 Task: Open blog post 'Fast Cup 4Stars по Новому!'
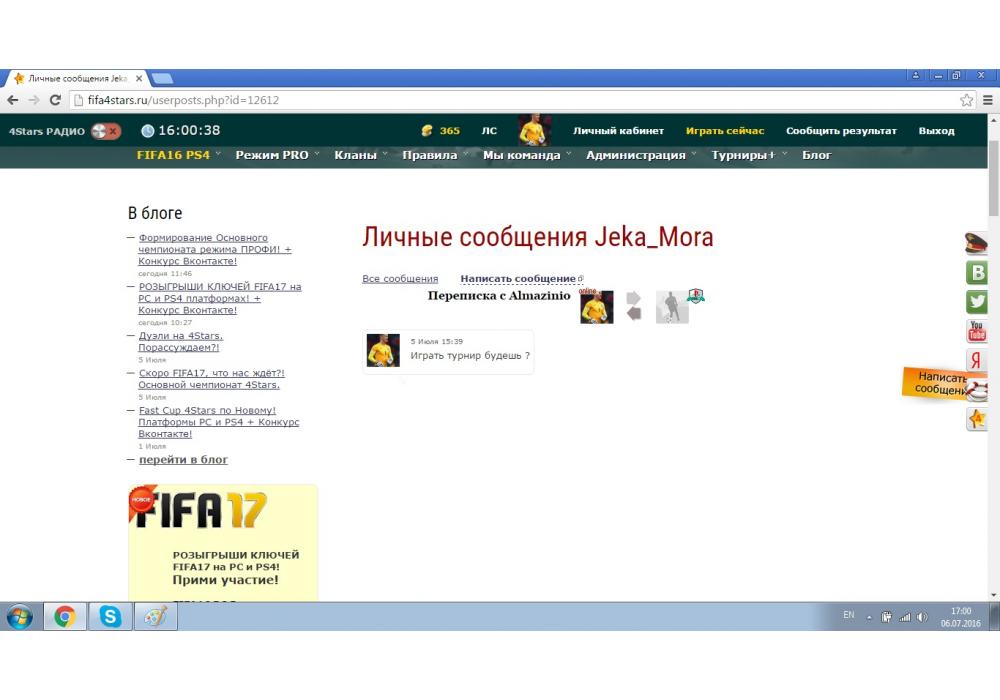(x=219, y=422)
